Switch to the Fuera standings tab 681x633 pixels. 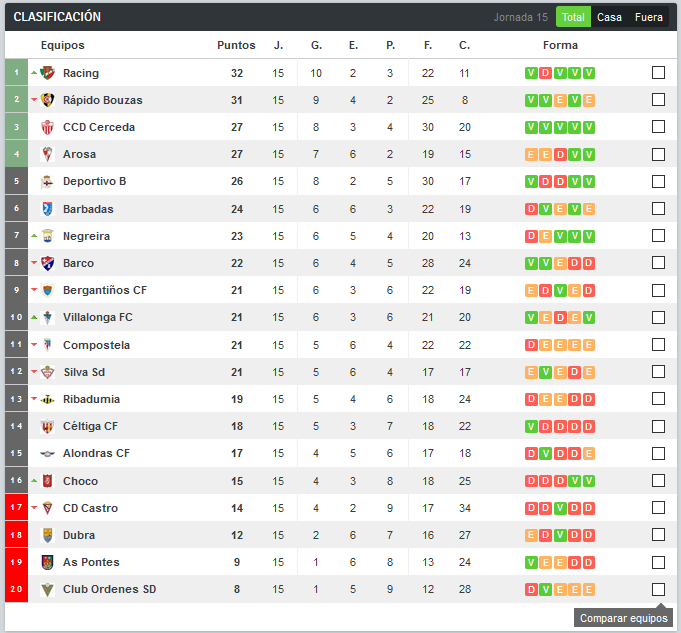pyautogui.click(x=648, y=17)
